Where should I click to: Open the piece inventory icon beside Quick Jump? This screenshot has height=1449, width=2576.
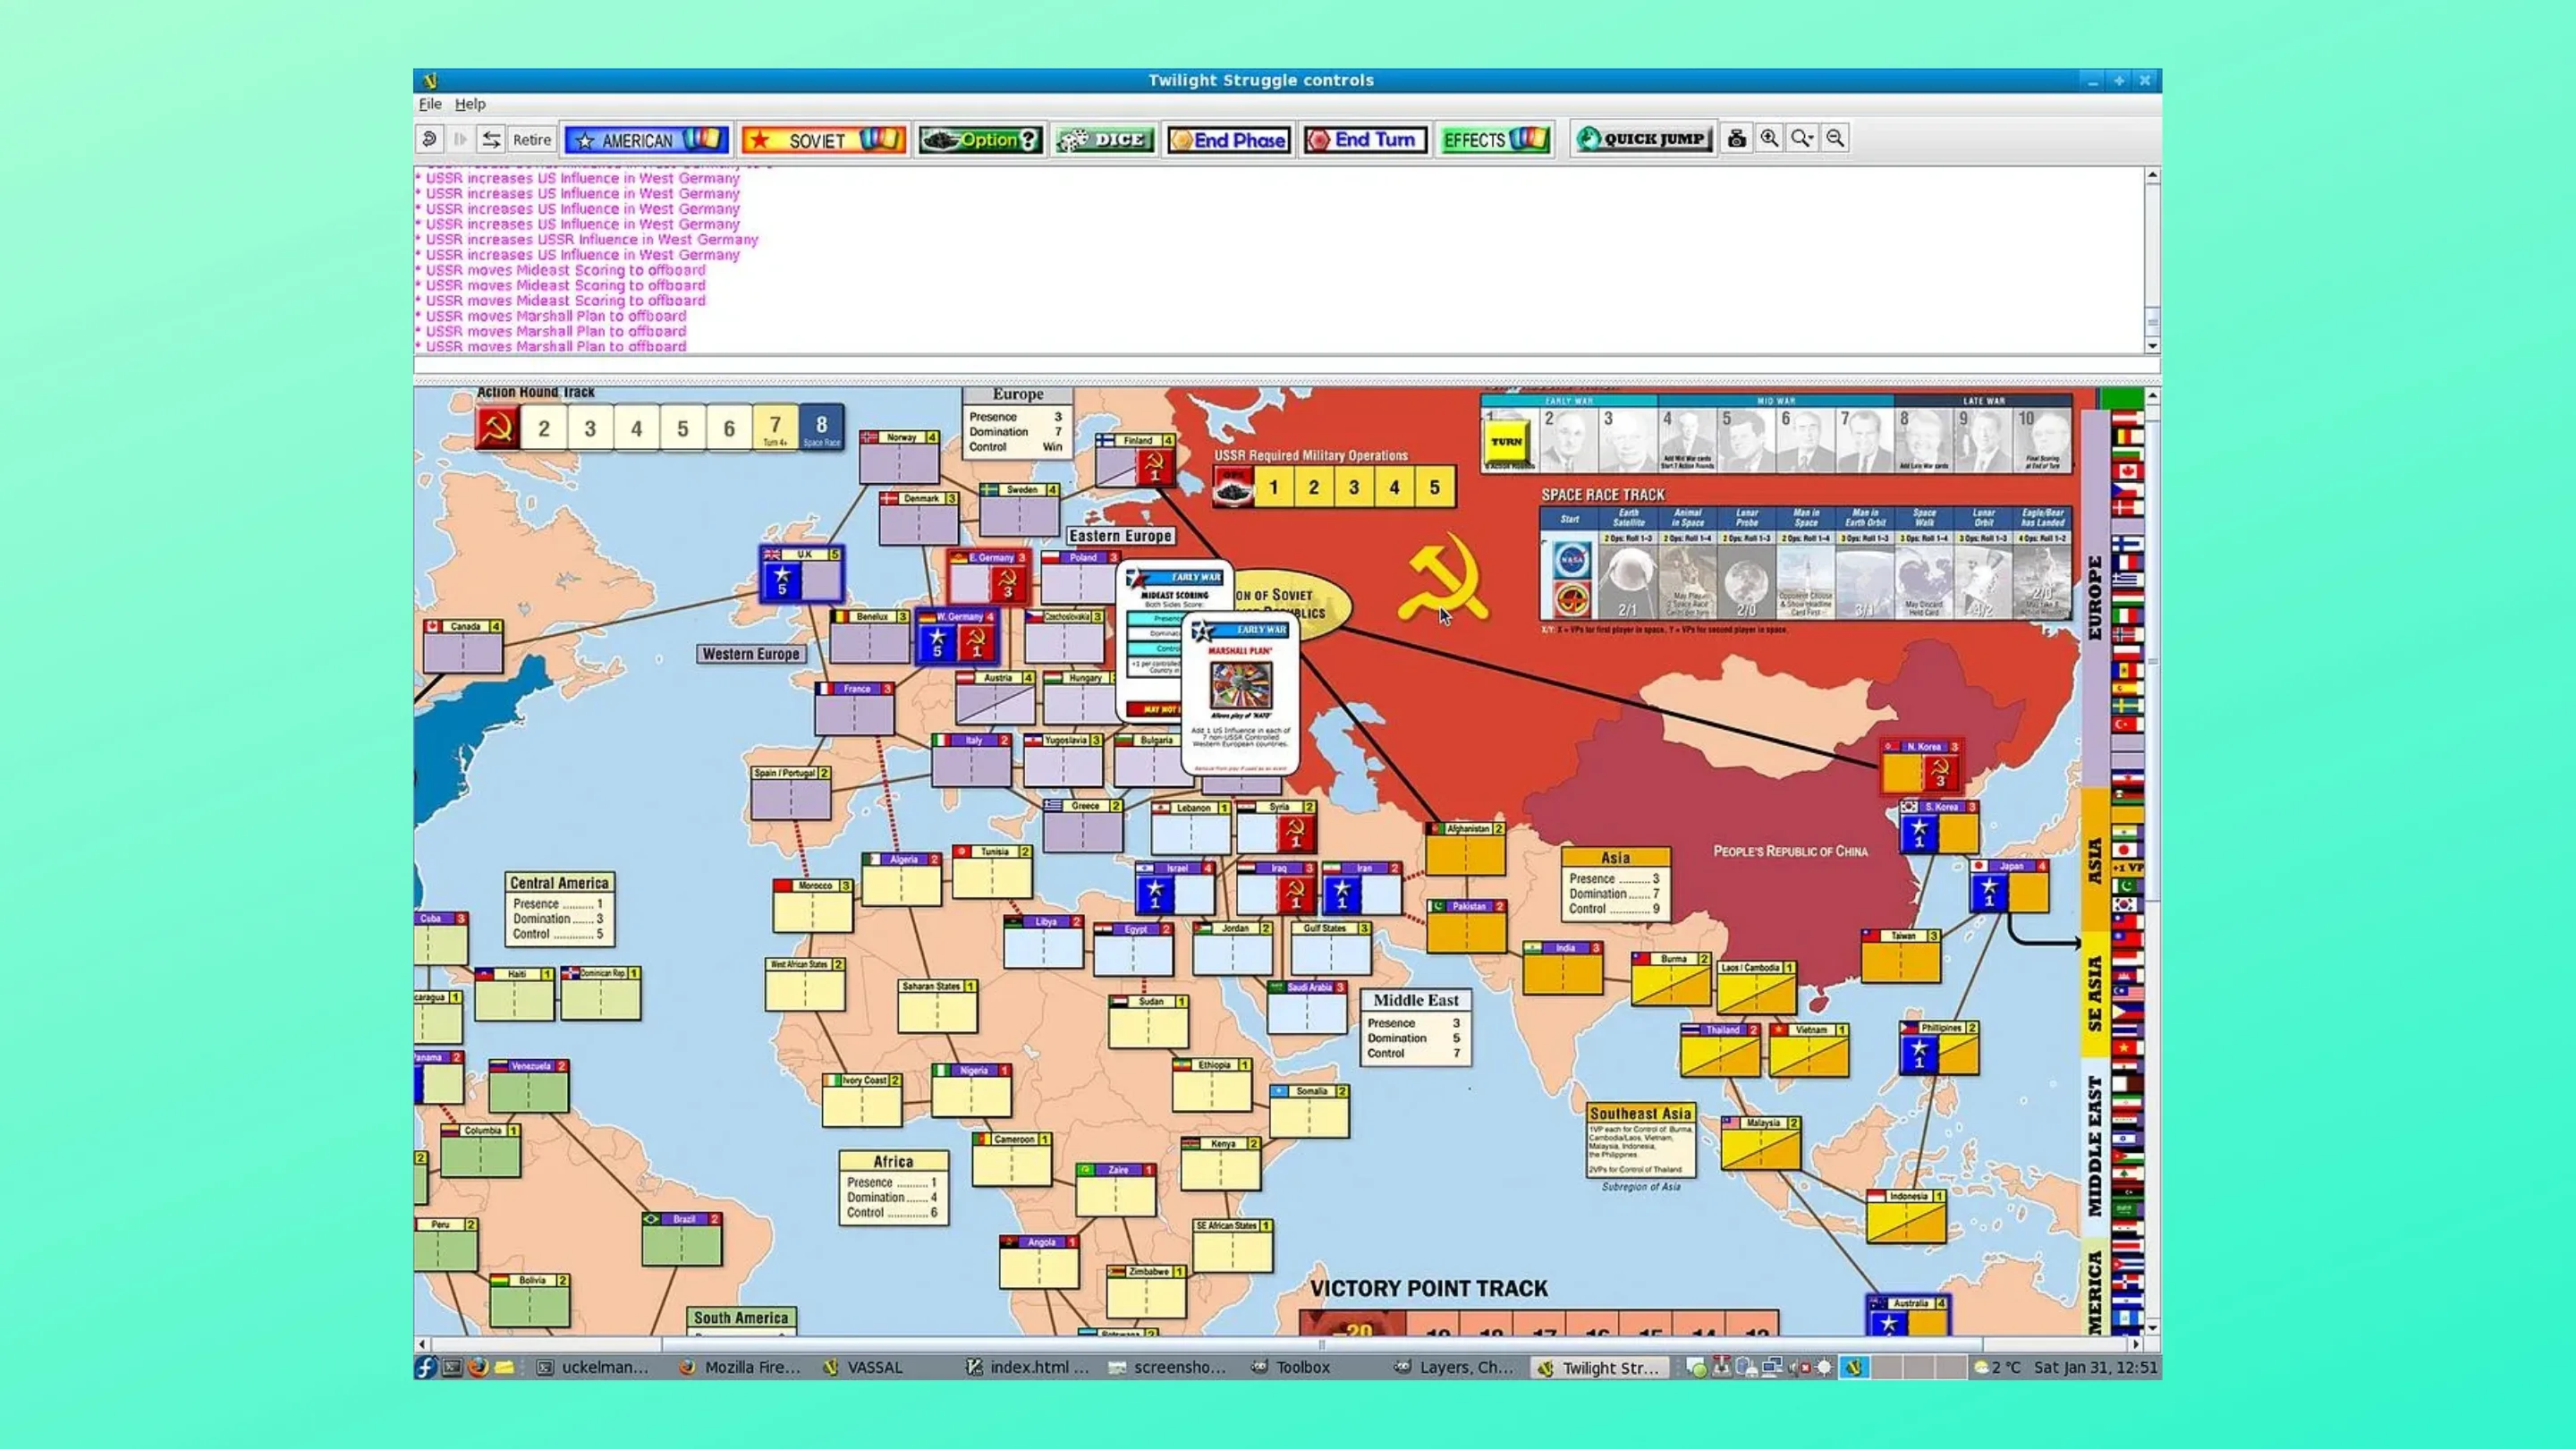(x=1737, y=139)
